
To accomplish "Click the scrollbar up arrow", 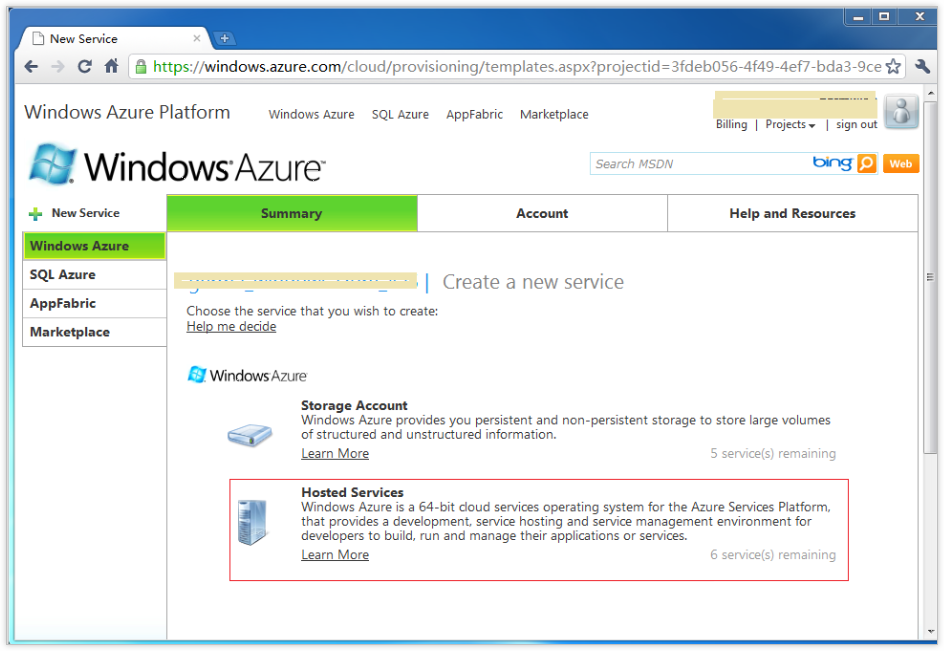I will coord(931,93).
